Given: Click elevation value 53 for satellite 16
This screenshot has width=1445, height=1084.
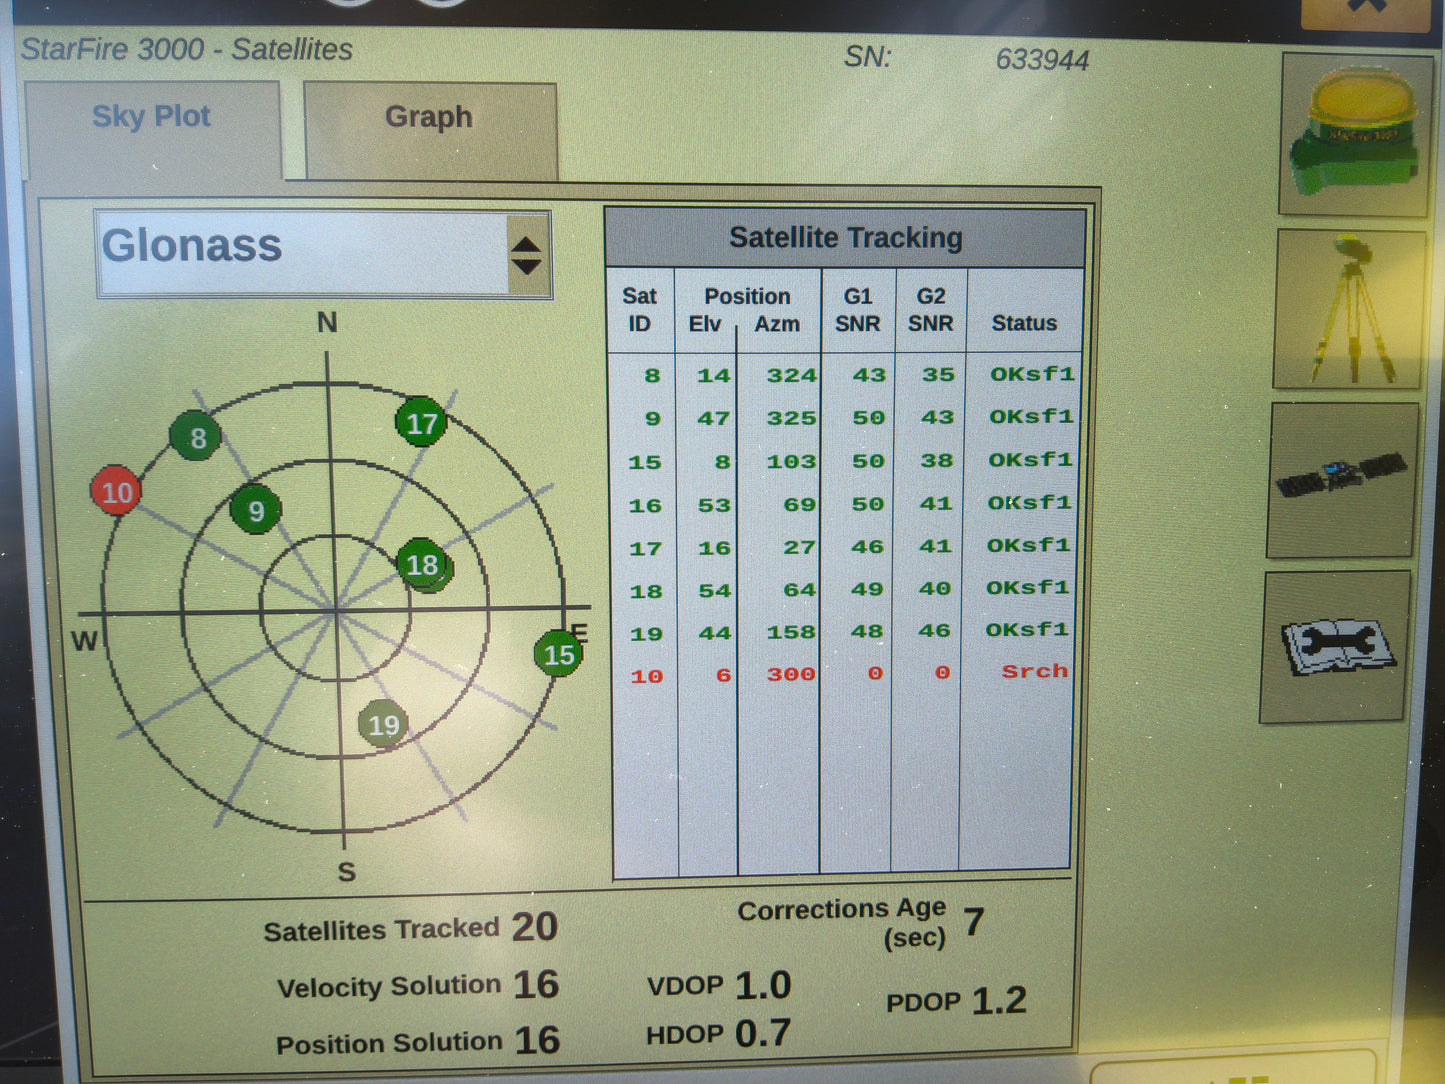Looking at the screenshot, I should tap(714, 506).
